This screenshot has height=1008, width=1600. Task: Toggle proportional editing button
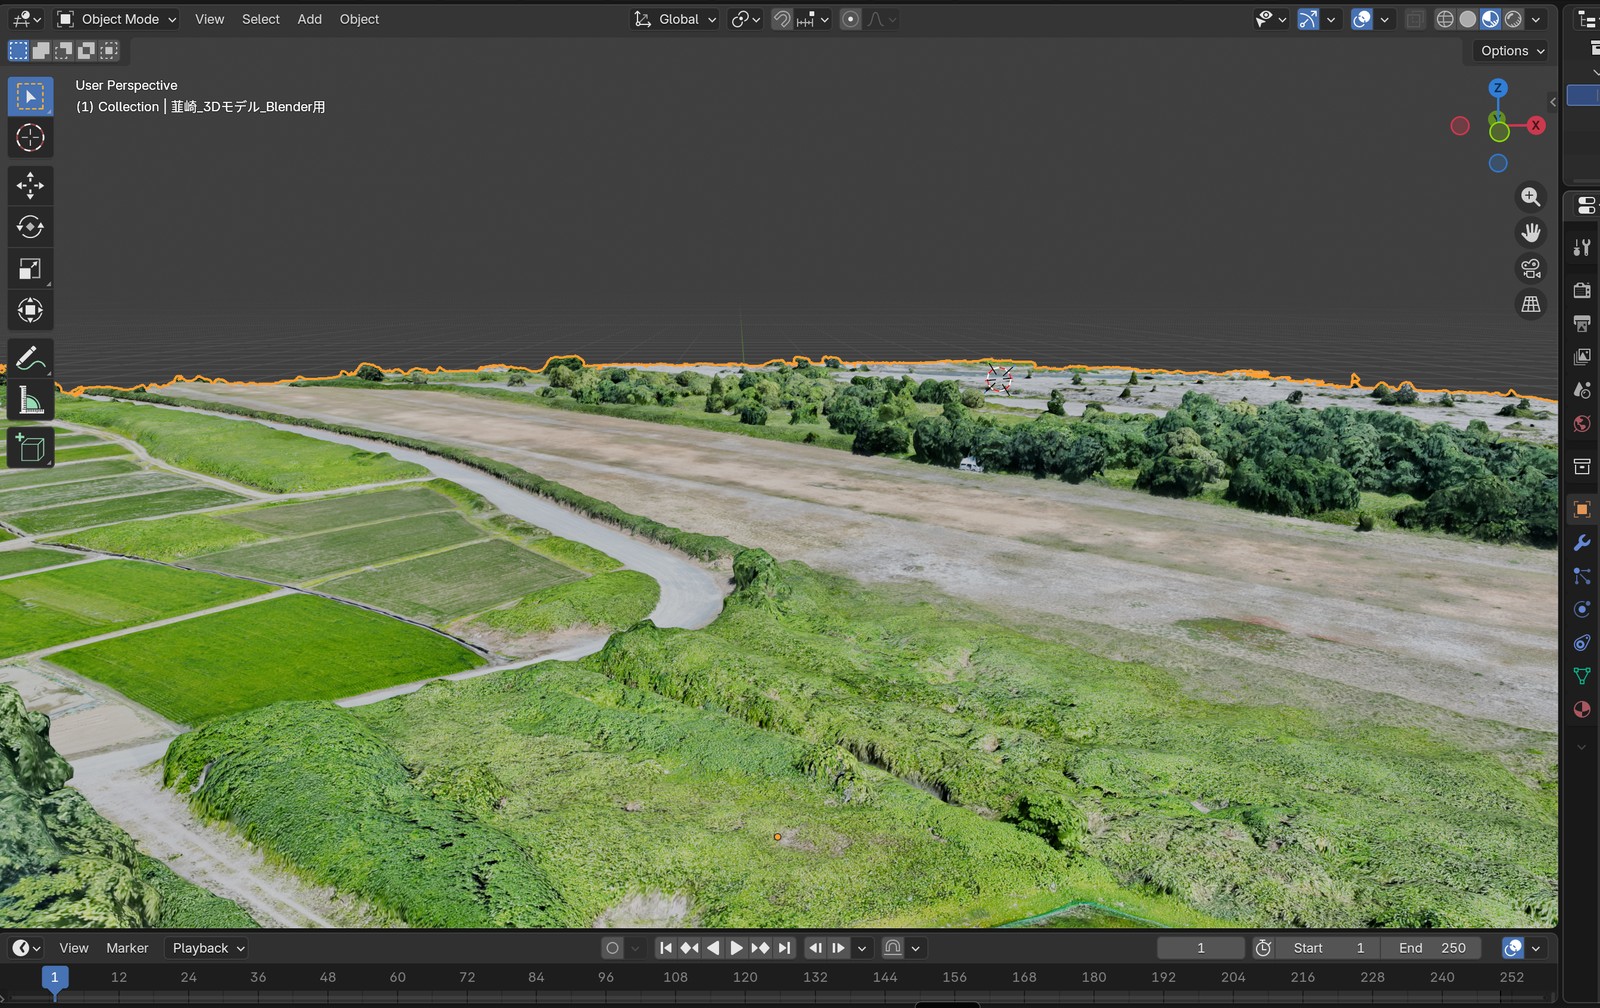(850, 19)
